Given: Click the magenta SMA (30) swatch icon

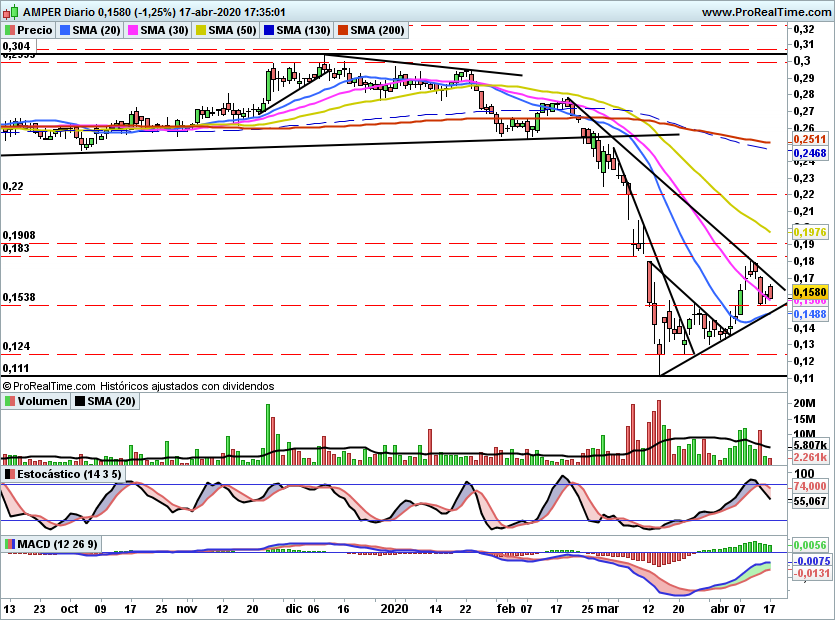Looking at the screenshot, I should coord(133,30).
